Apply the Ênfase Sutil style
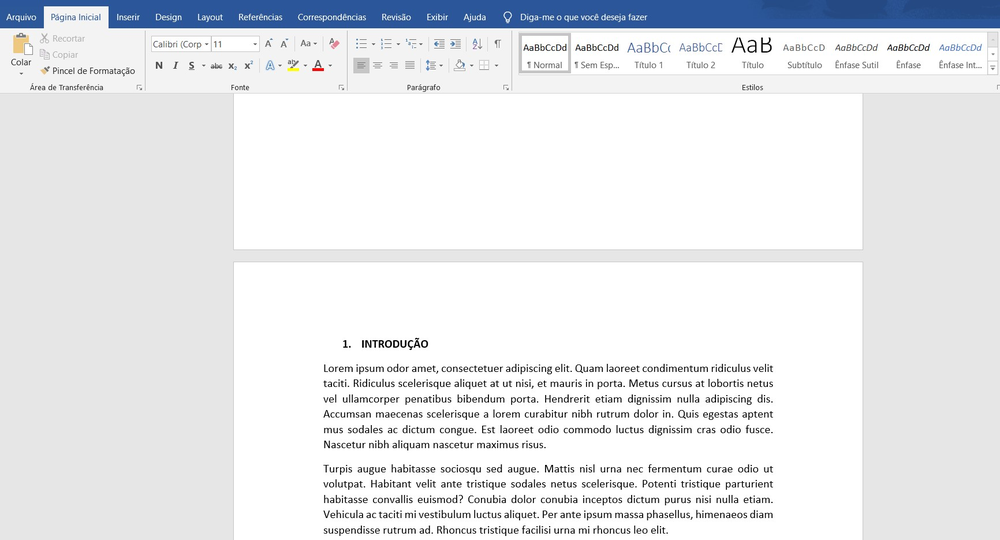Screen dimensions: 1000x540 [x=857, y=54]
